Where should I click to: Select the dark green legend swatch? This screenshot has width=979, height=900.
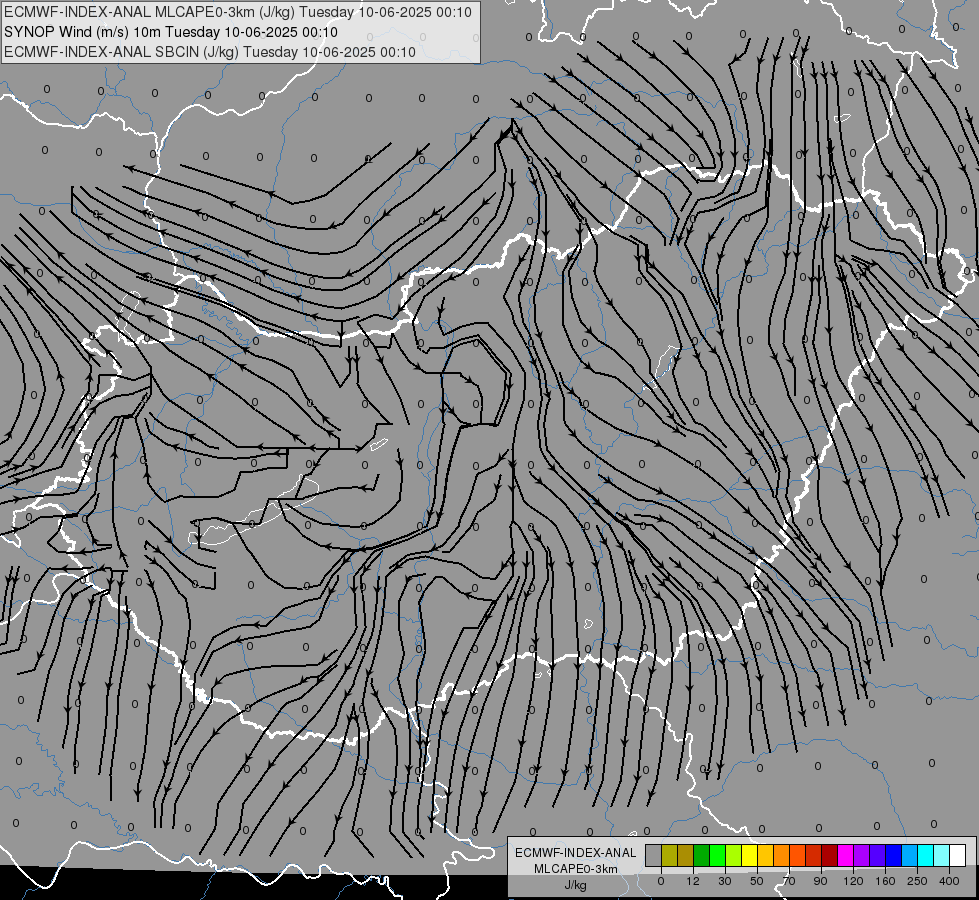coord(702,855)
